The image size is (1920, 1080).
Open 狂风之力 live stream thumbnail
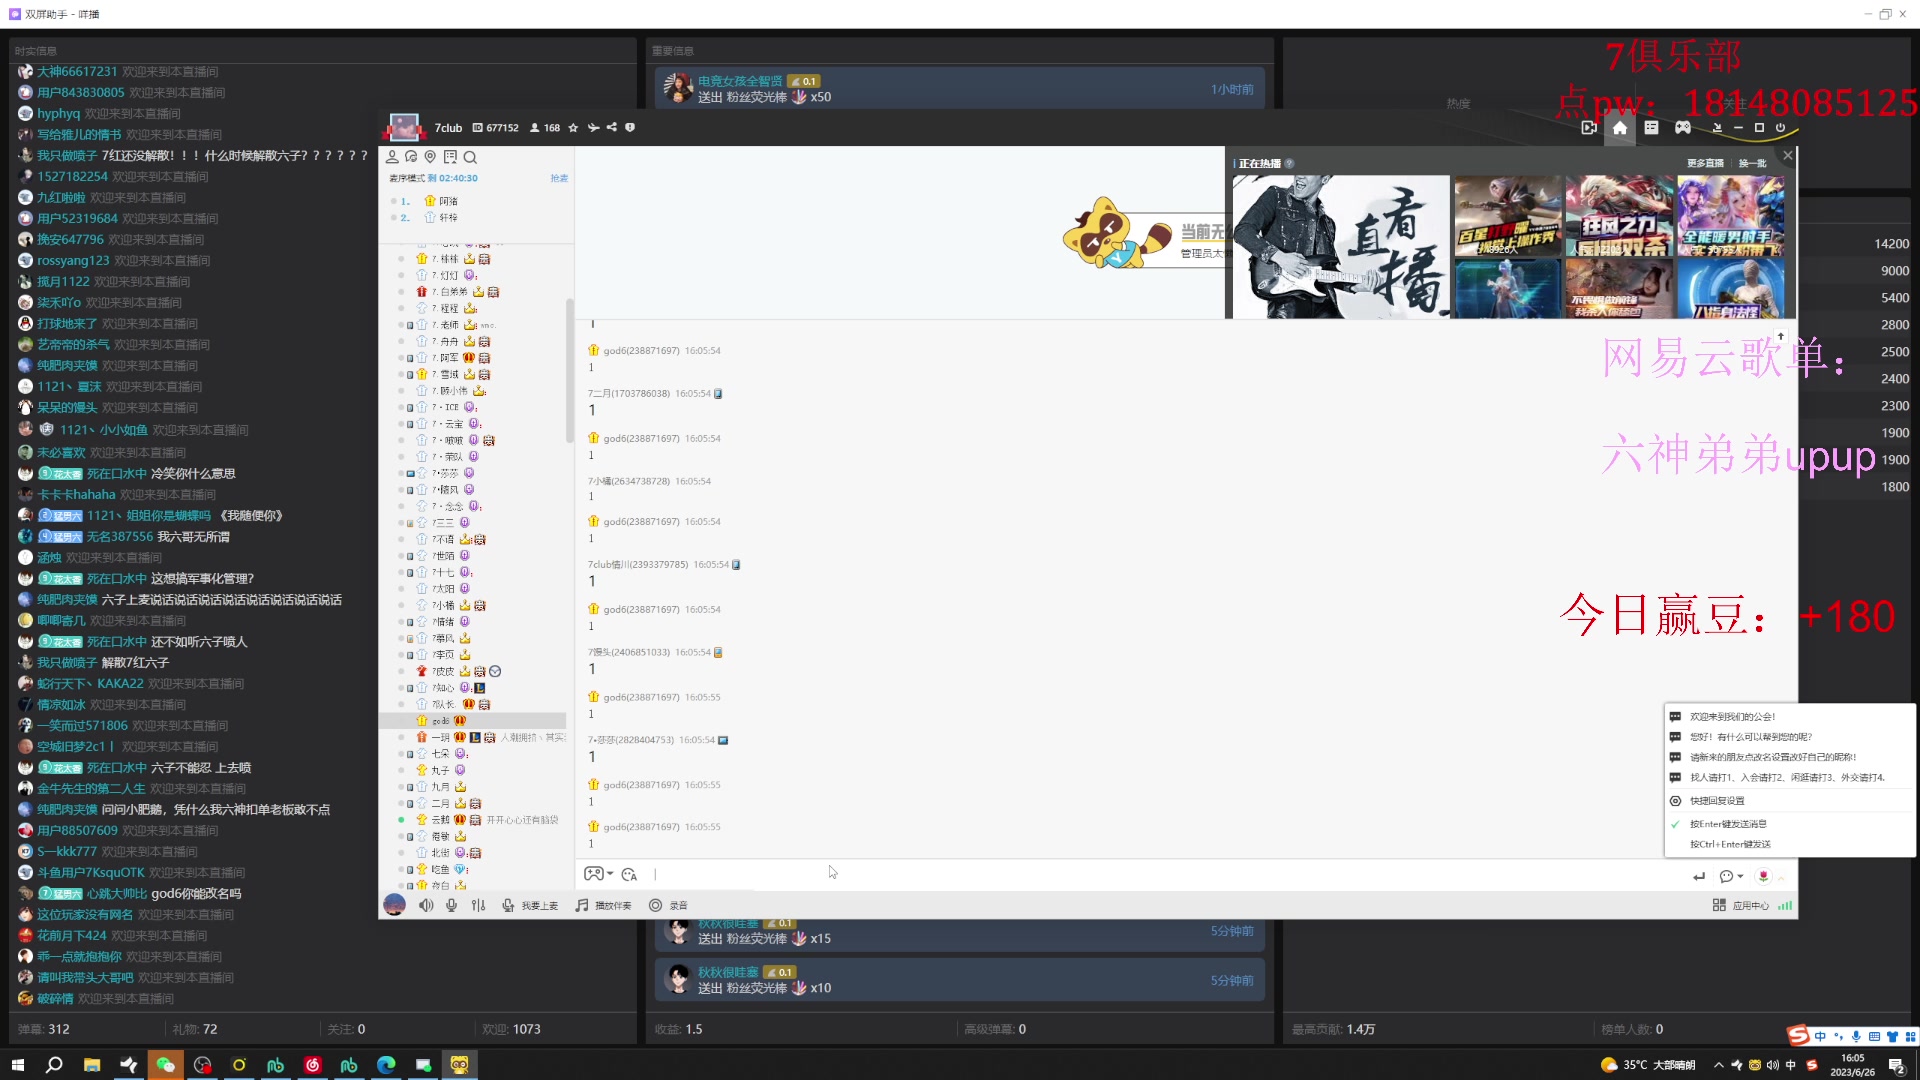coord(1619,217)
